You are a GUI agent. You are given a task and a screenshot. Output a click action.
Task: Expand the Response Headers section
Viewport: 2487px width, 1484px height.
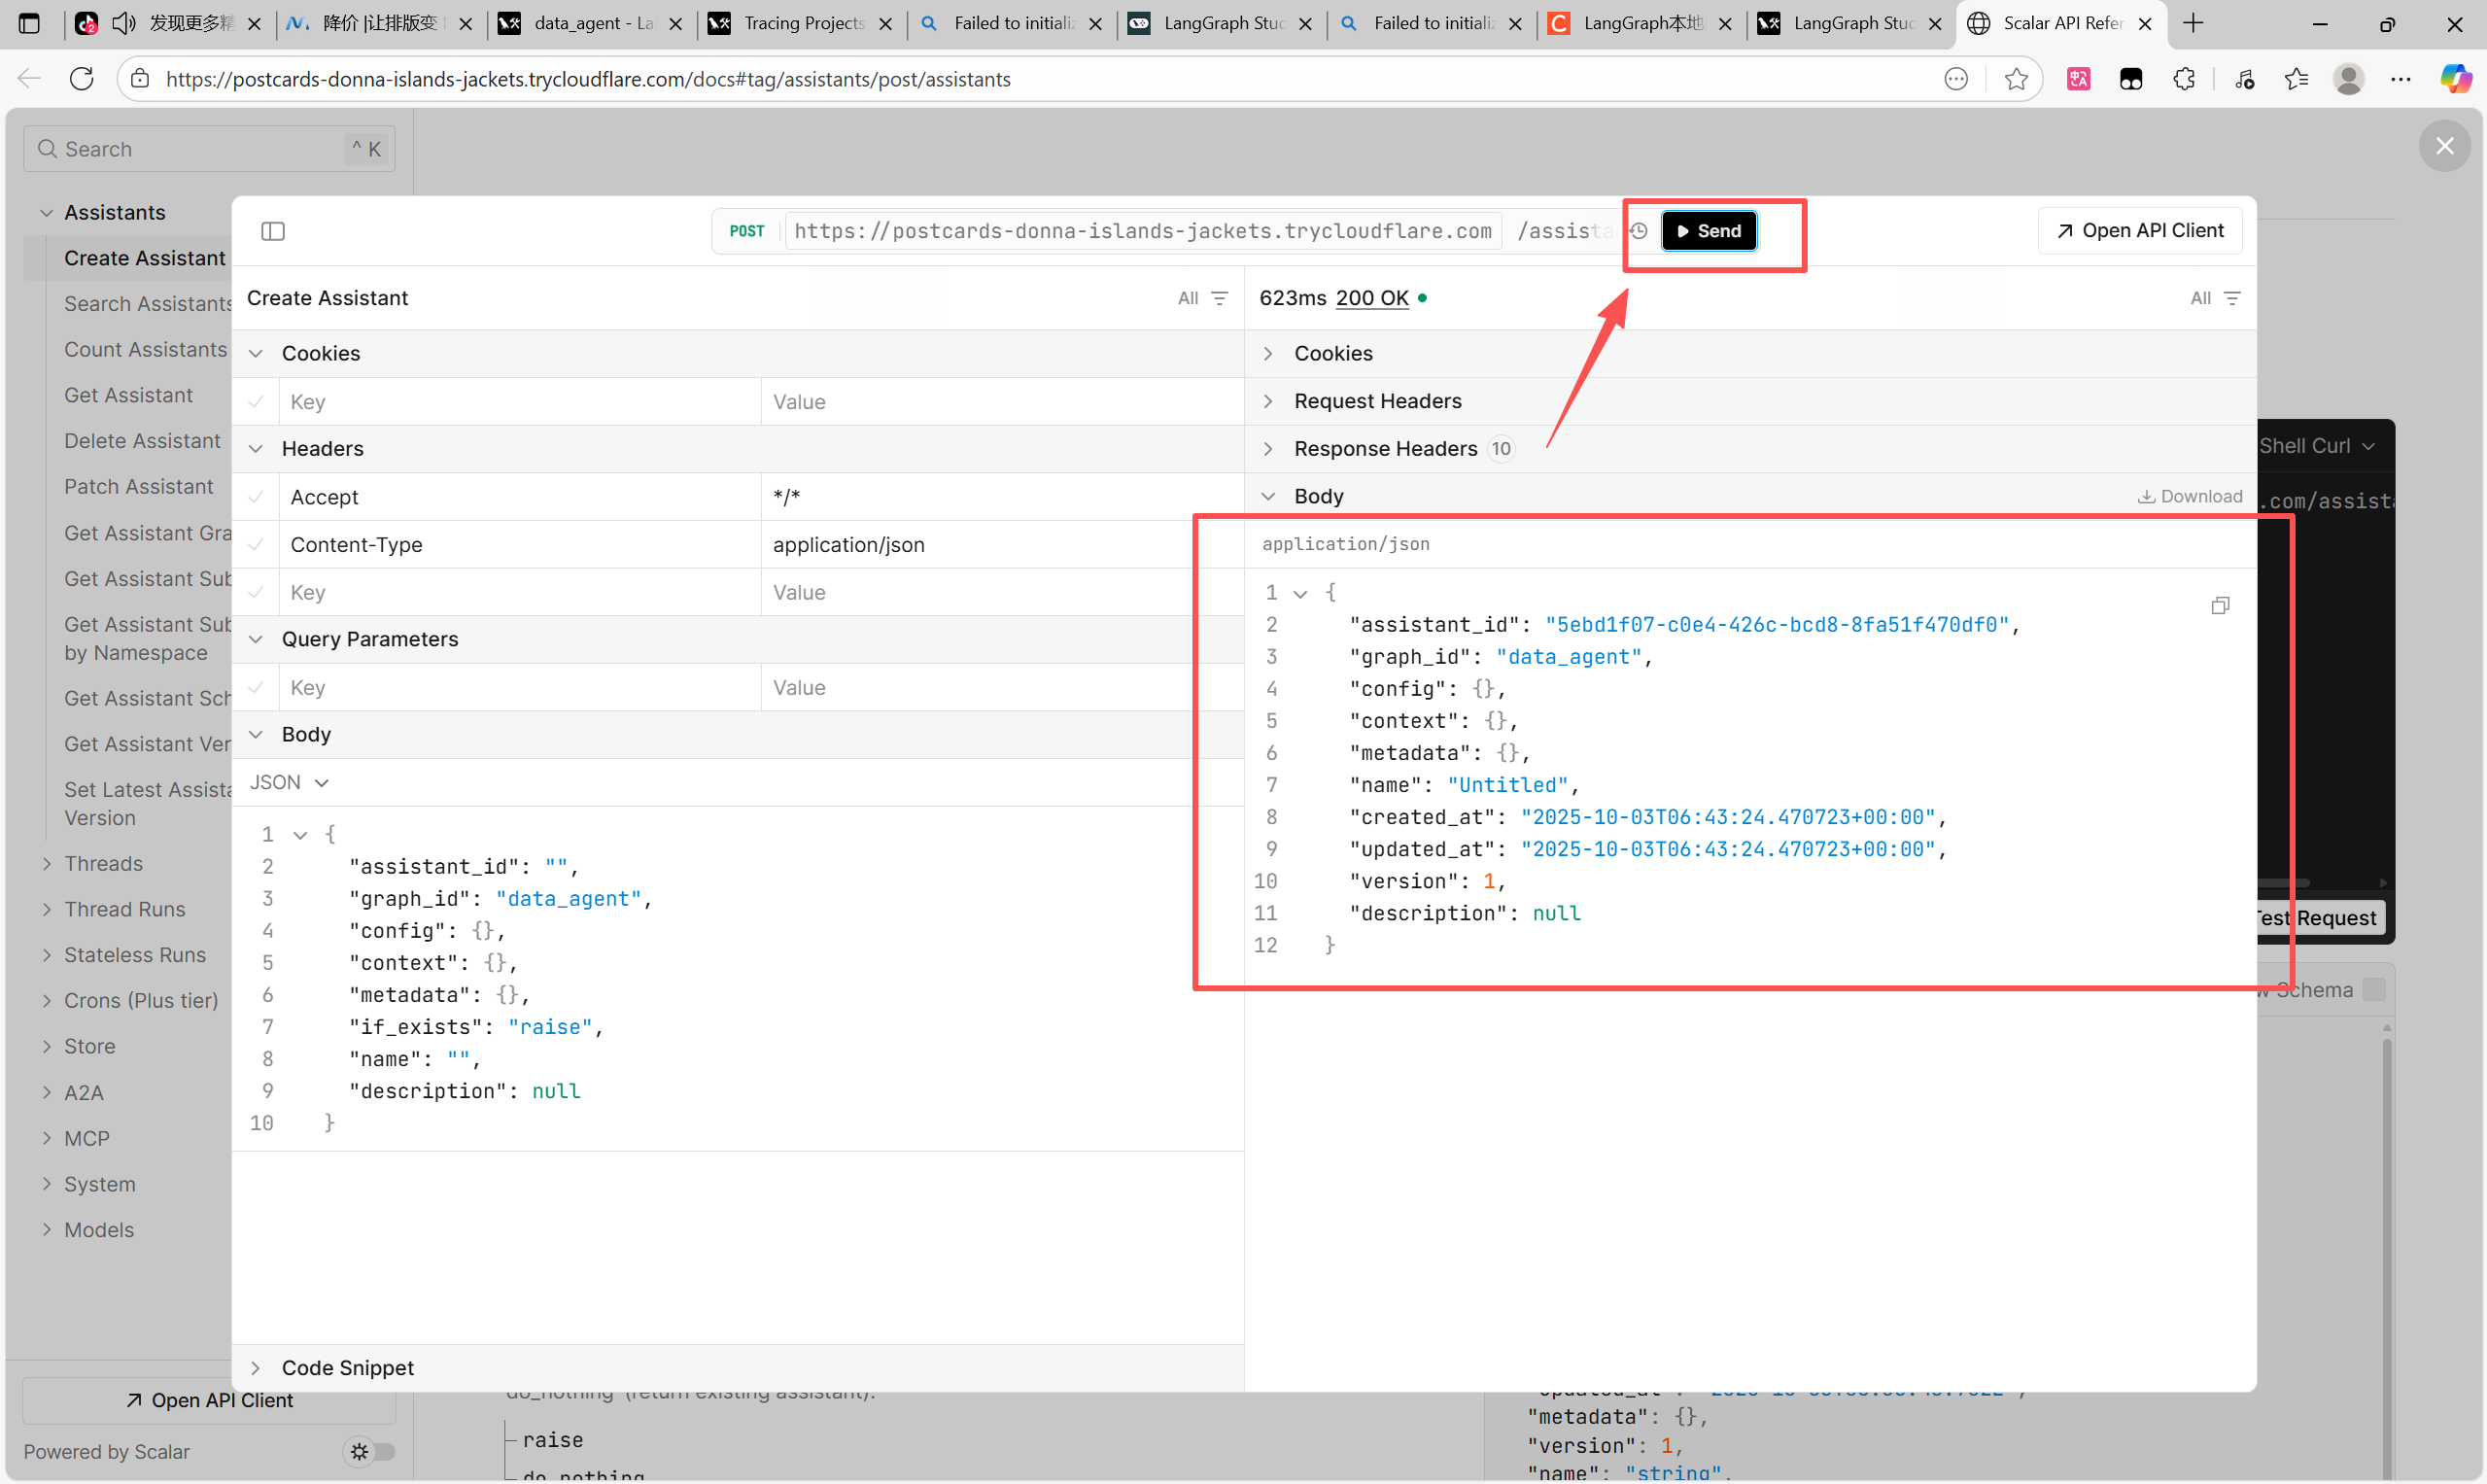coord(1384,449)
